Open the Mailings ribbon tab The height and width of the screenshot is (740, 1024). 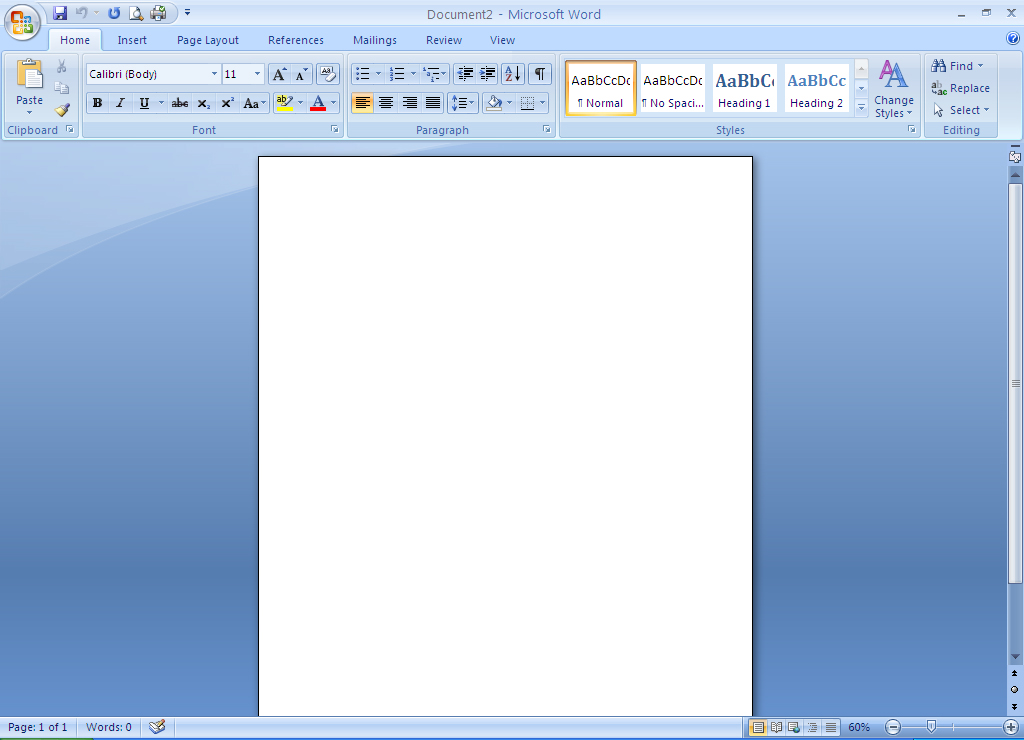tap(374, 40)
